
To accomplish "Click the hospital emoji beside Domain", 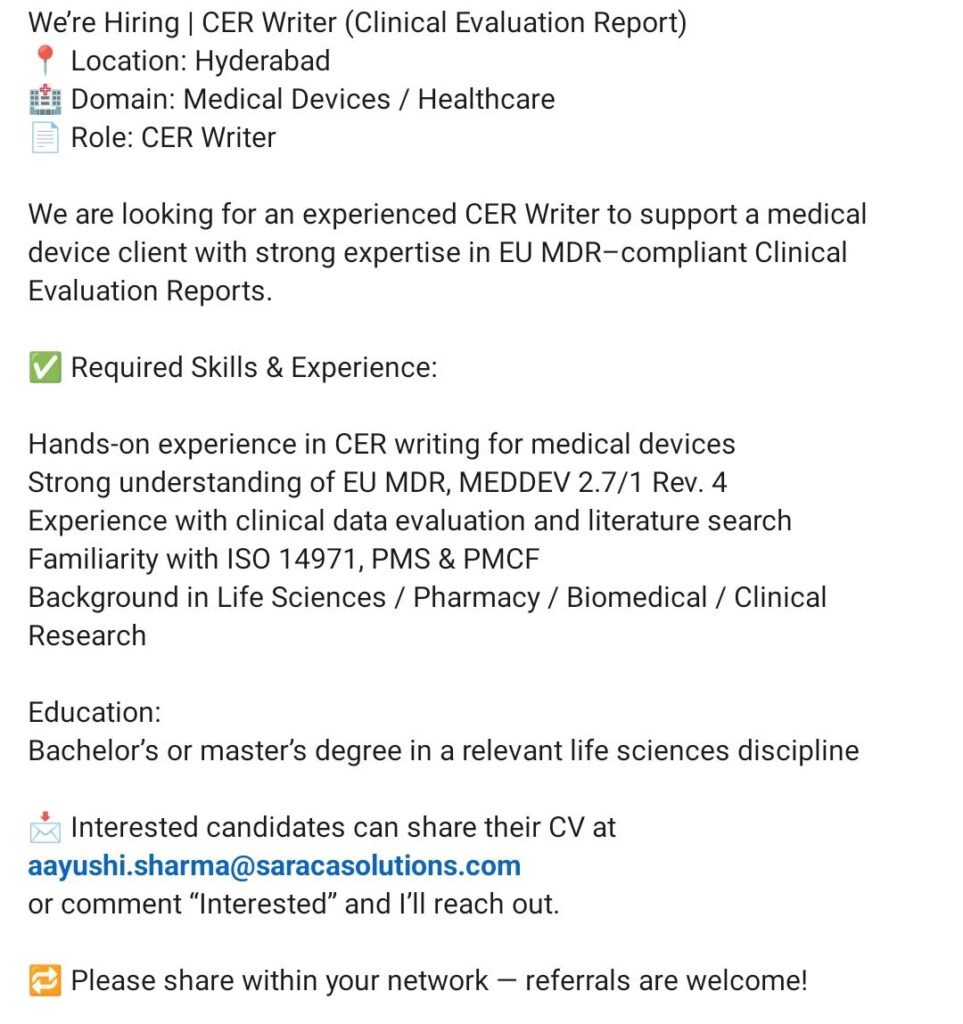I will [45, 99].
